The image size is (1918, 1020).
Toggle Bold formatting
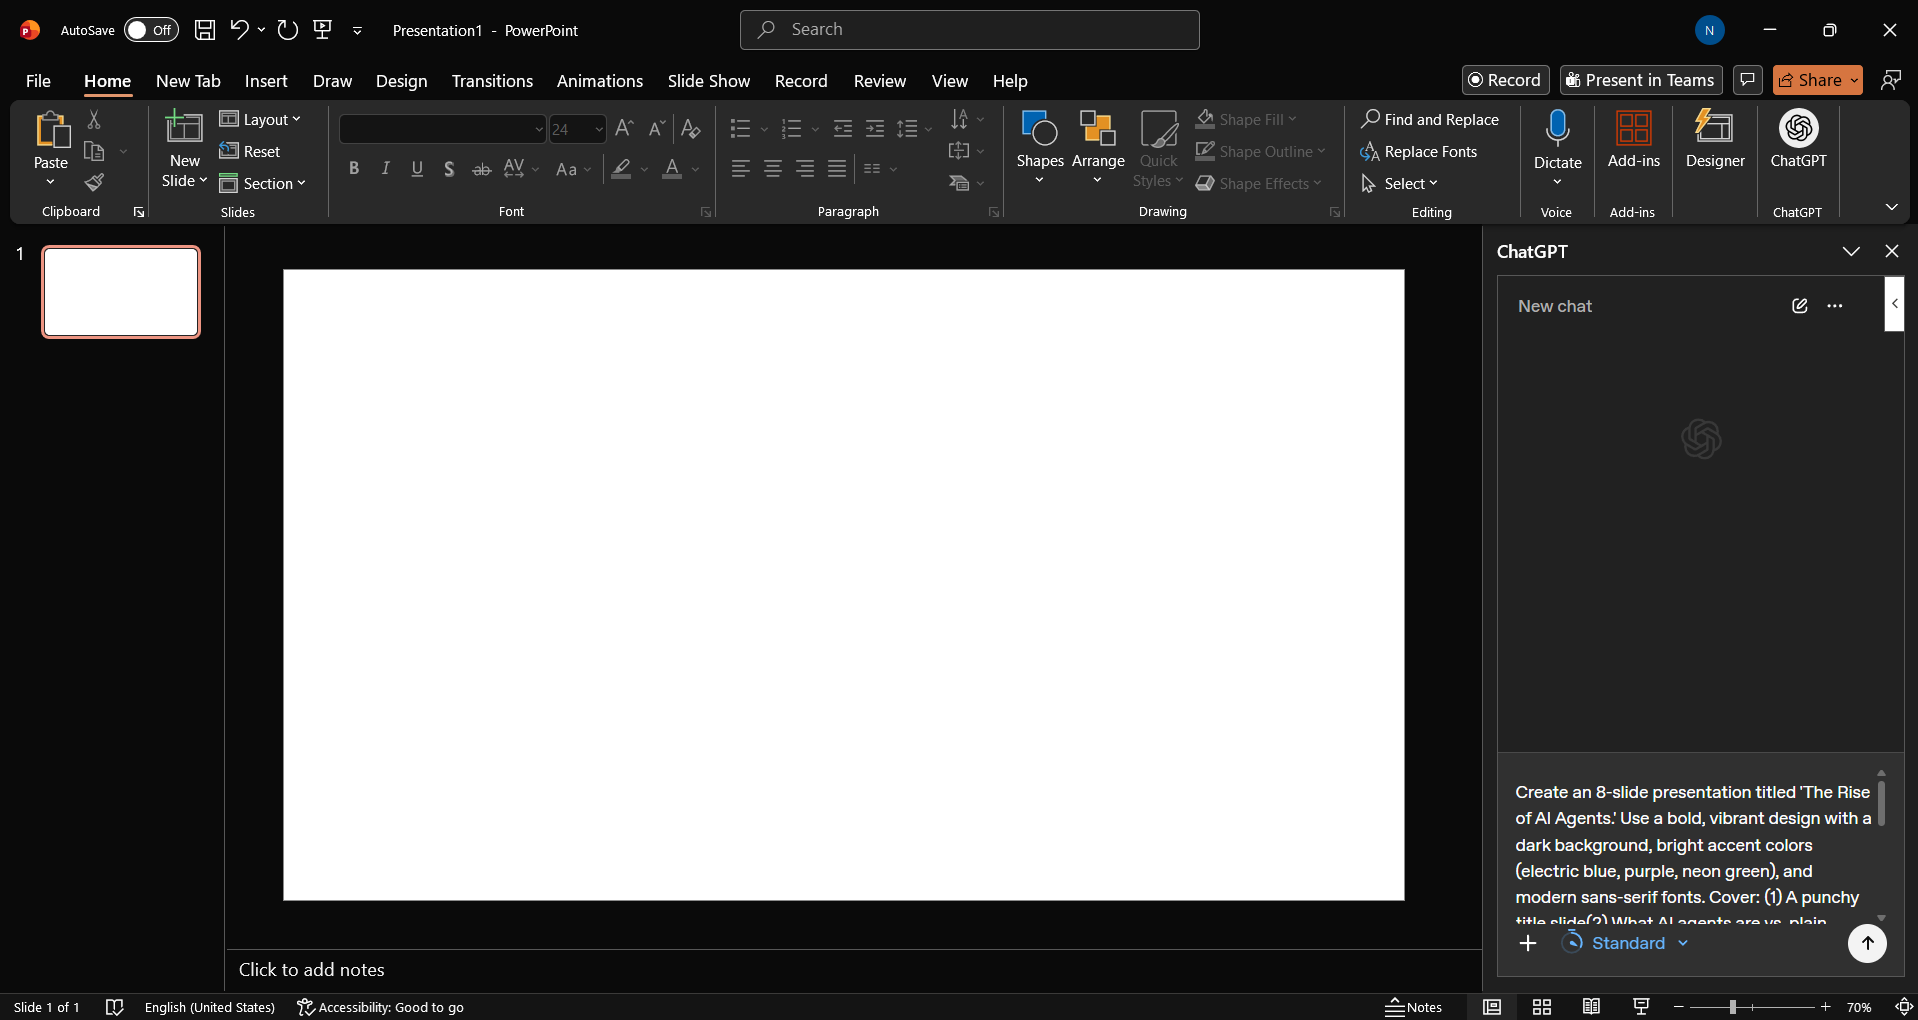(x=353, y=169)
